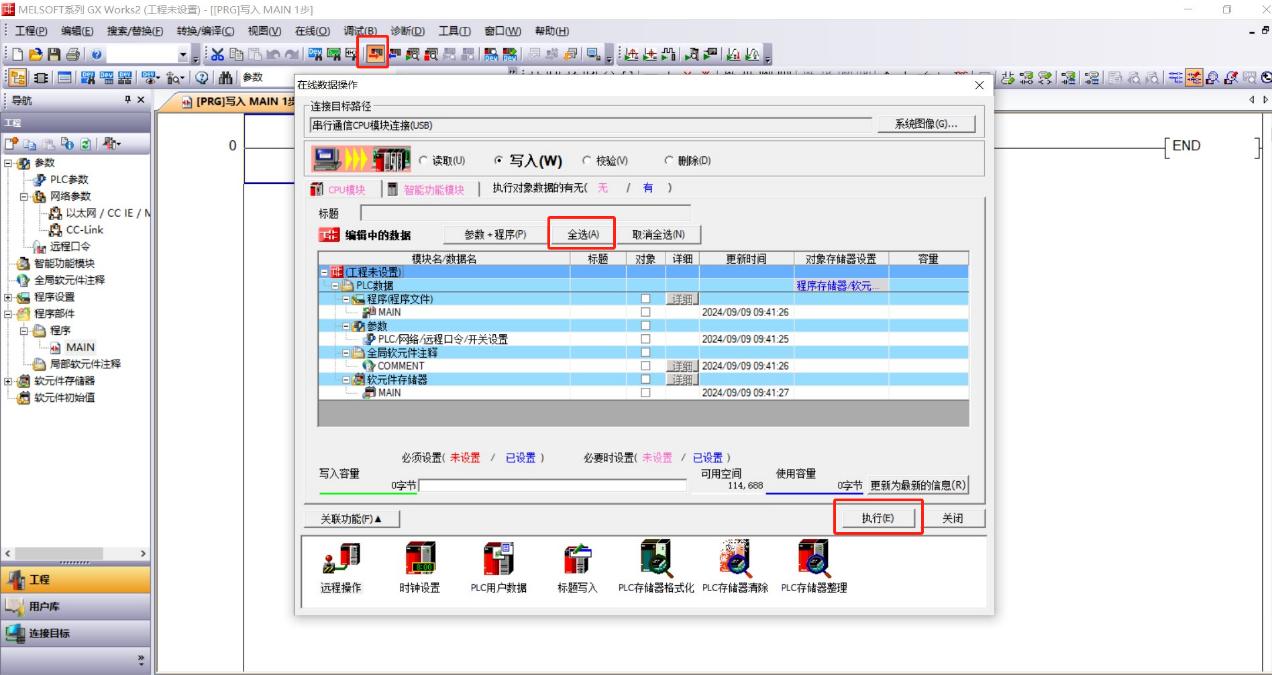The height and width of the screenshot is (675, 1272).
Task: Open the dropdown next to the Help icon
Action: pyautogui.click(x=182, y=54)
